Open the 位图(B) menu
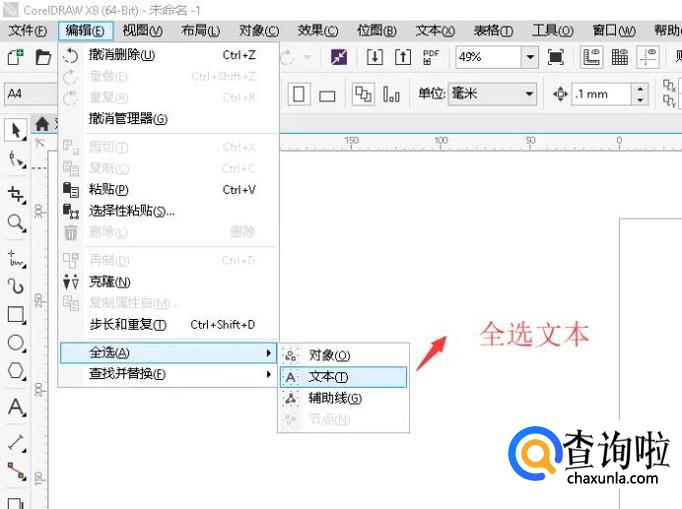The height and width of the screenshot is (509, 682). point(377,31)
